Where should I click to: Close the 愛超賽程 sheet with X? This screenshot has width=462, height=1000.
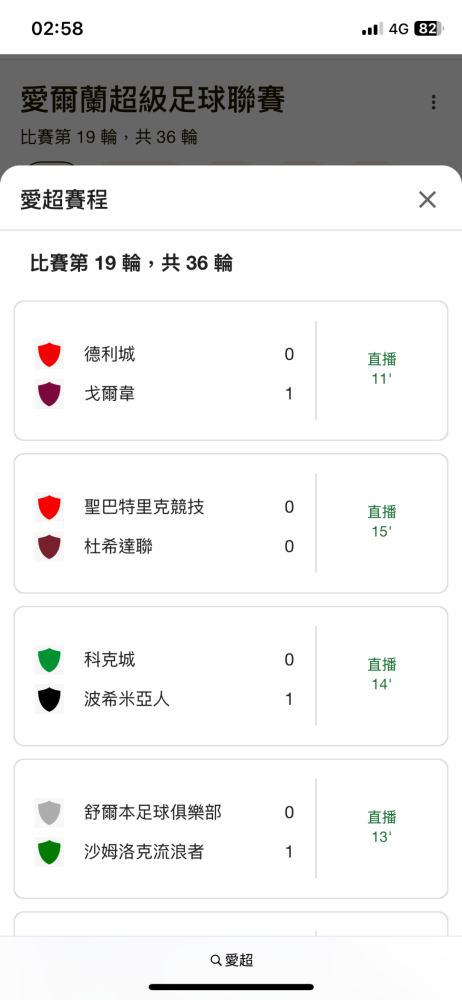pyautogui.click(x=427, y=200)
